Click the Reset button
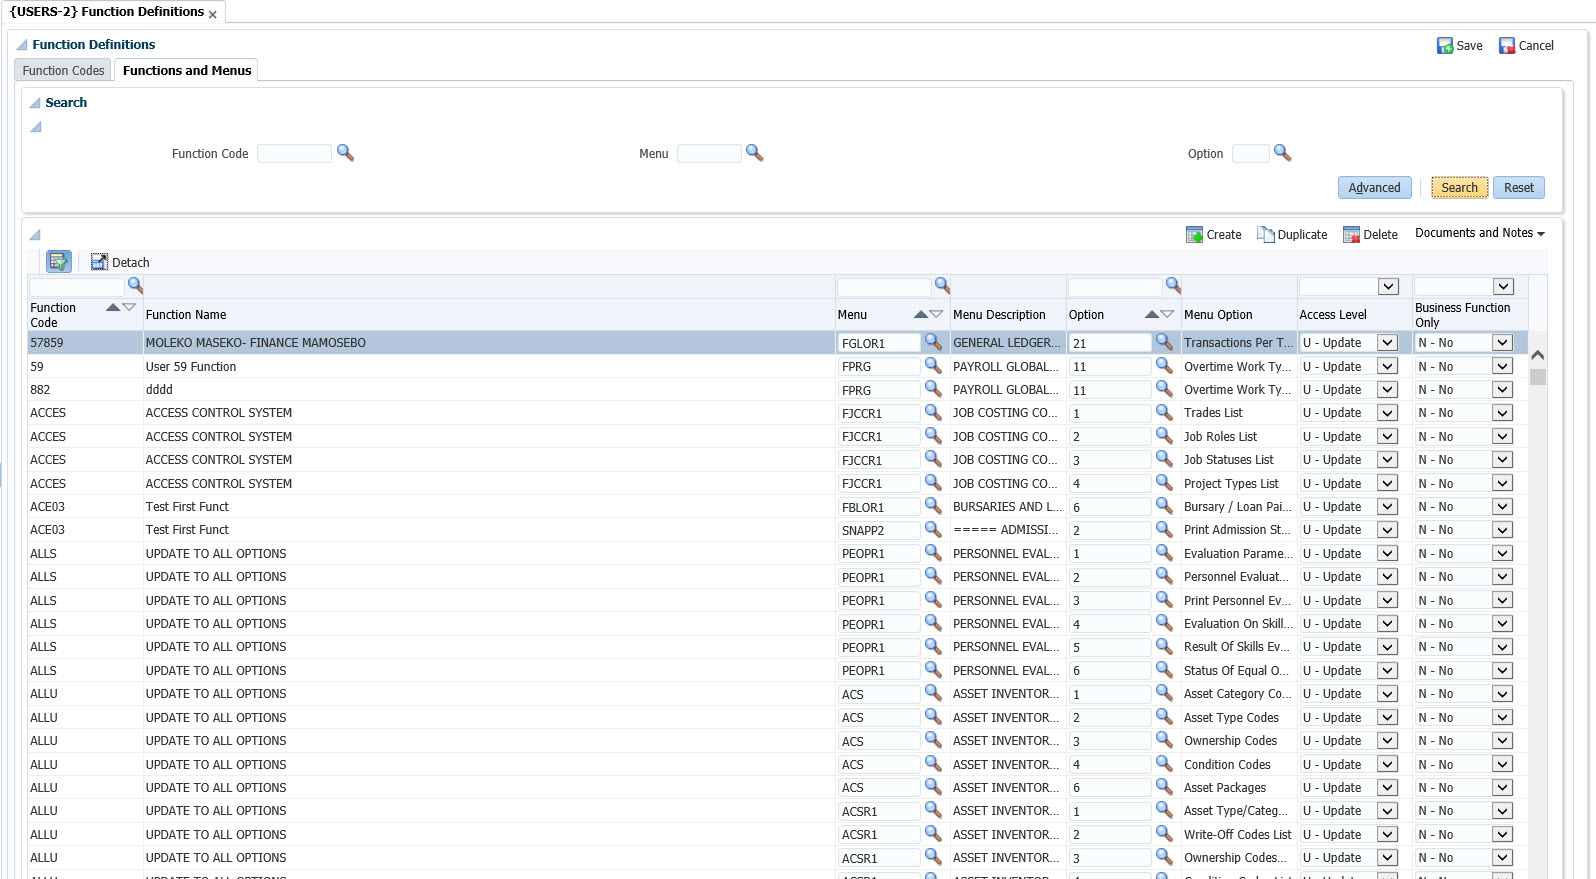The width and height of the screenshot is (1596, 879). coord(1518,188)
